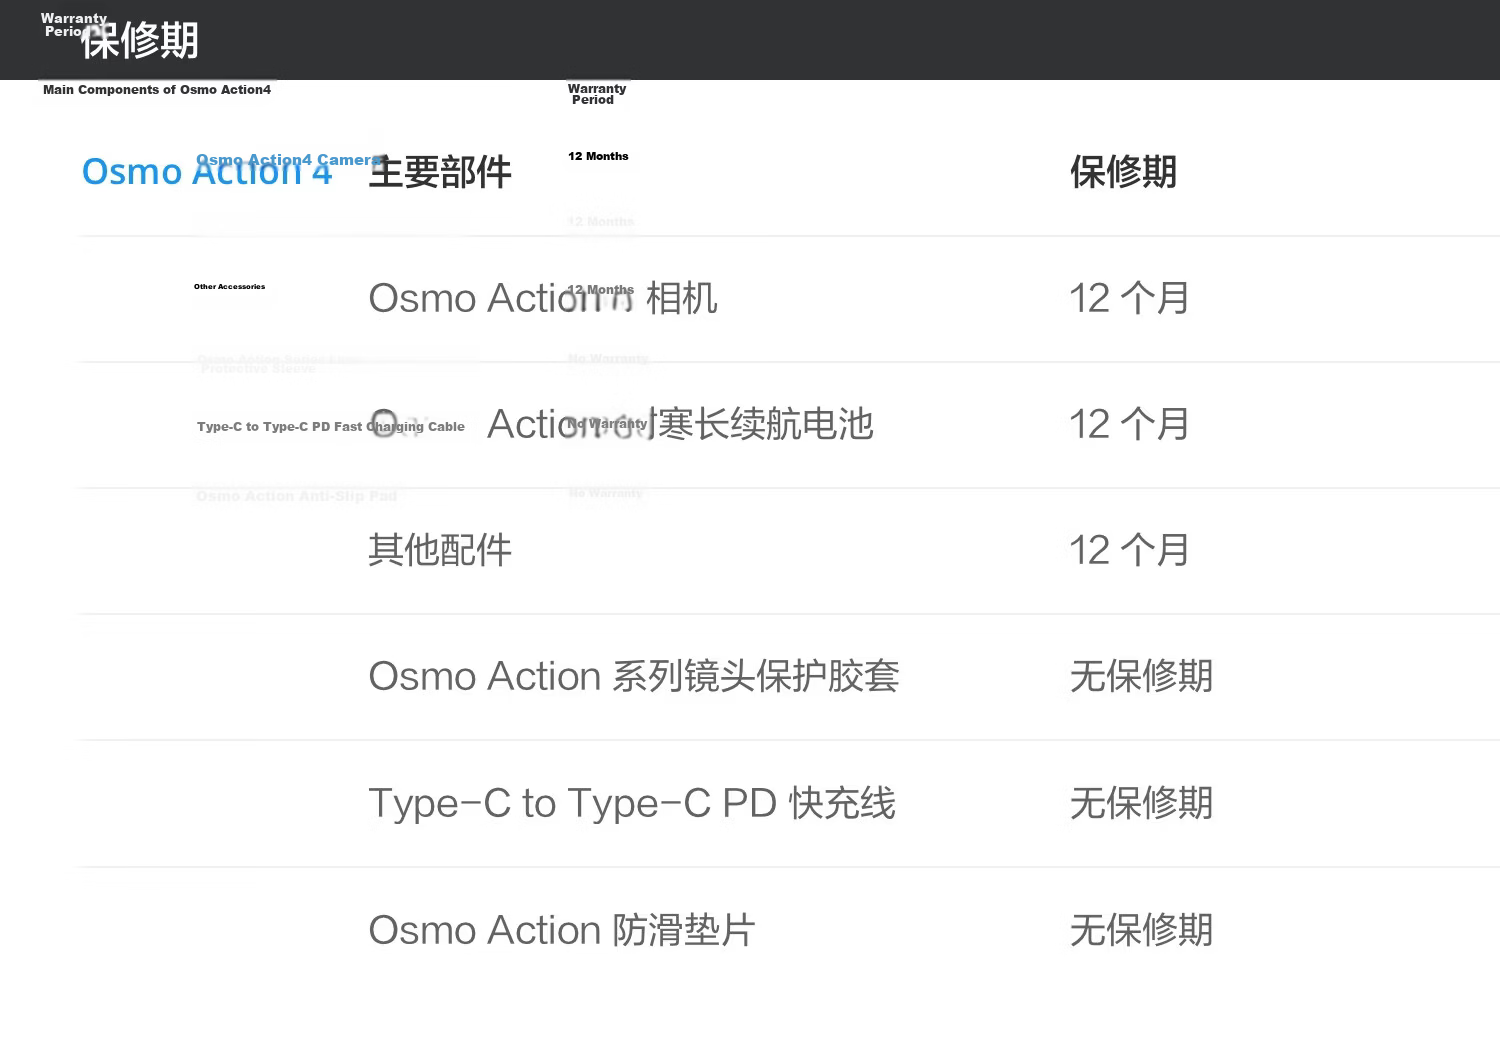
Task: Click the white Warranty Period label in dark bar
Action: (73, 25)
